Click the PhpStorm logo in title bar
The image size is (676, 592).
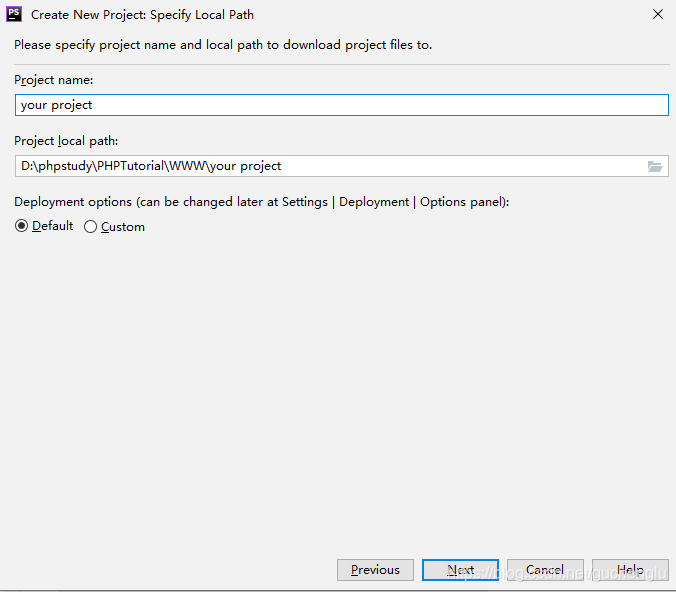coord(14,14)
